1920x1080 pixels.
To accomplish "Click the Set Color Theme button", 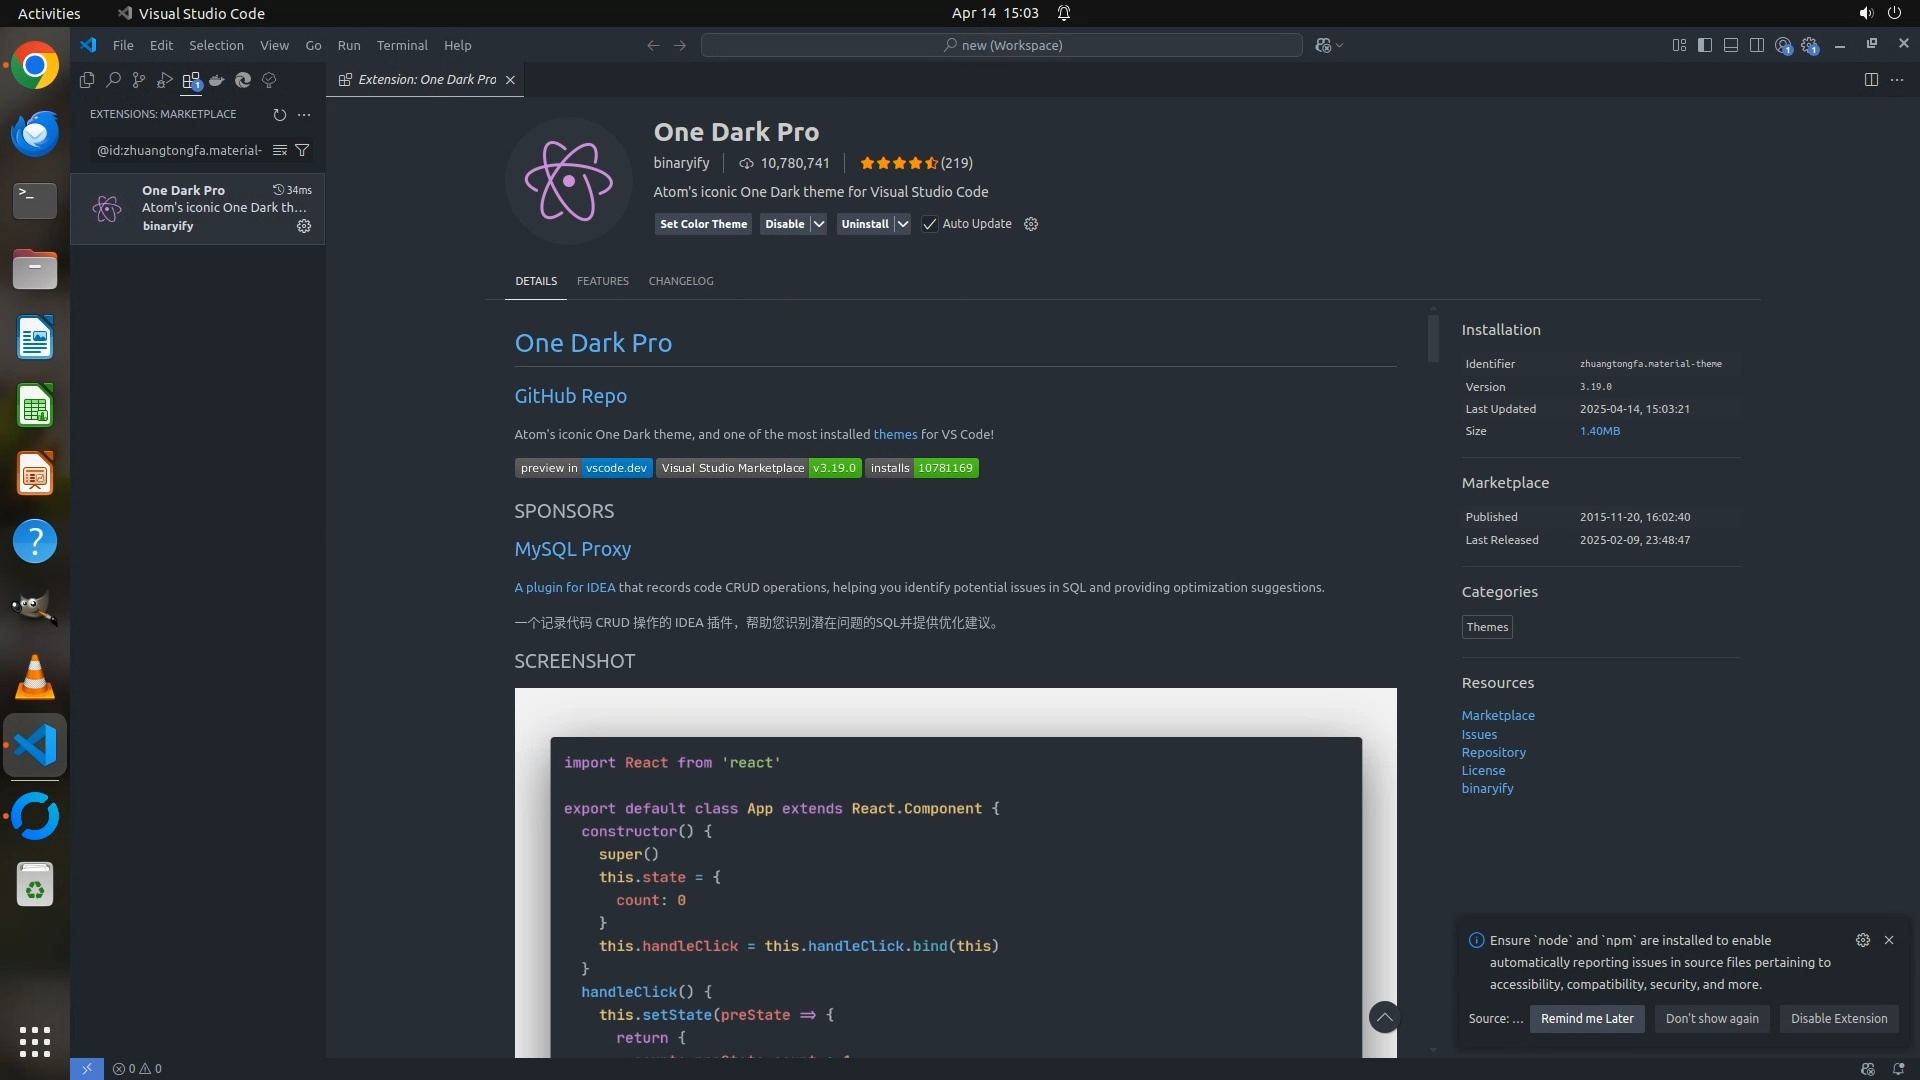I will 703,224.
